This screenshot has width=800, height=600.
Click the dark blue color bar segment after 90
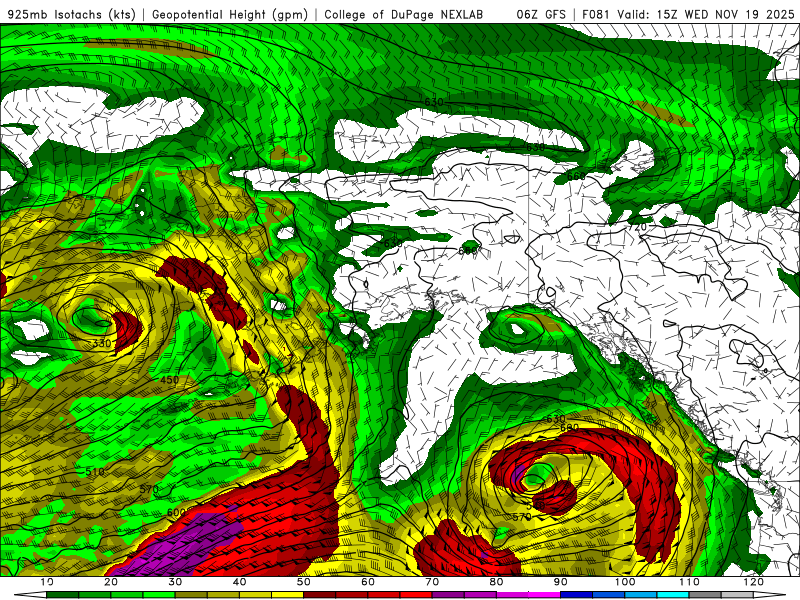(x=577, y=595)
